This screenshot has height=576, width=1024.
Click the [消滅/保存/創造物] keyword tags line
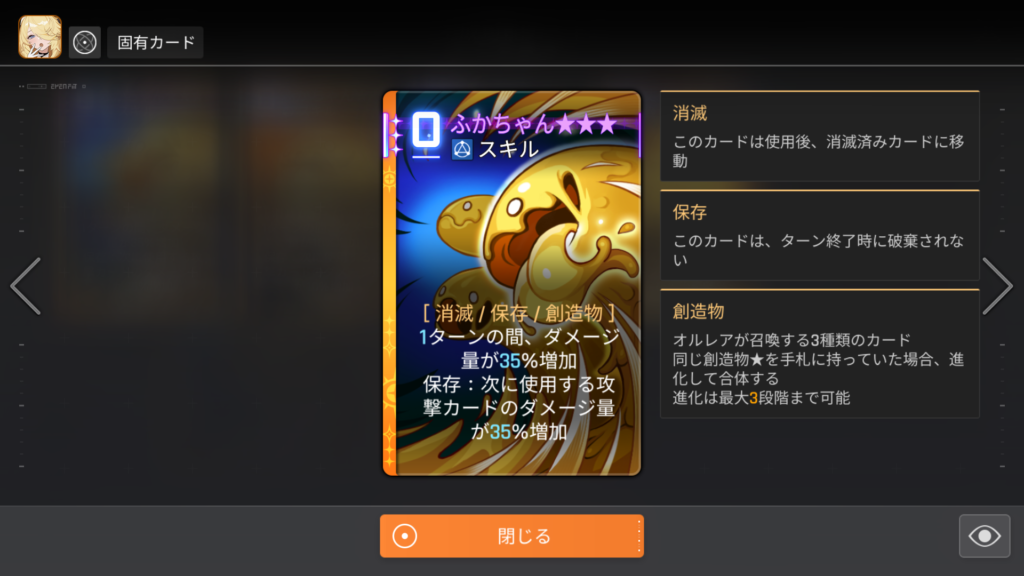coord(519,313)
